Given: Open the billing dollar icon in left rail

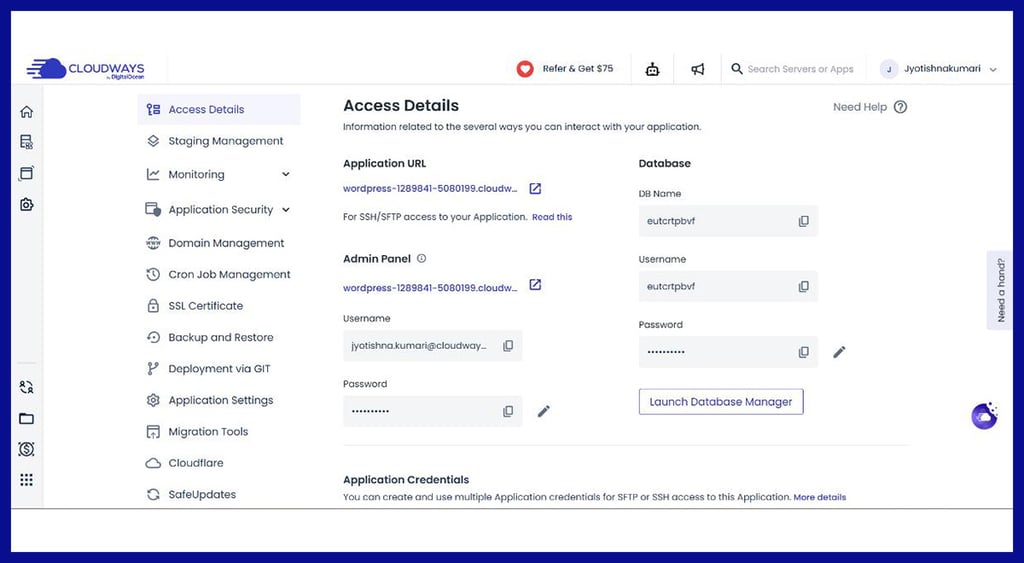Looking at the screenshot, I should [x=26, y=449].
